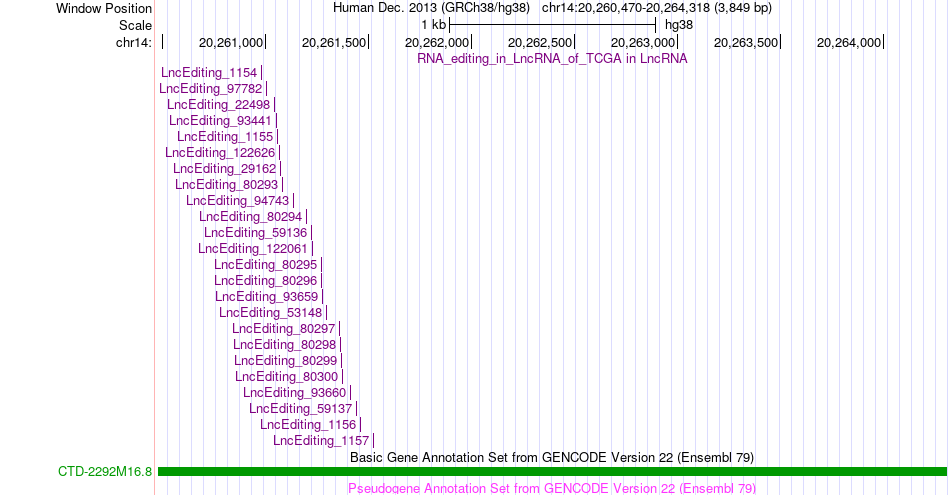Click the chr14:20,260,470-20,264,318 coordinates text

(x=657, y=8)
